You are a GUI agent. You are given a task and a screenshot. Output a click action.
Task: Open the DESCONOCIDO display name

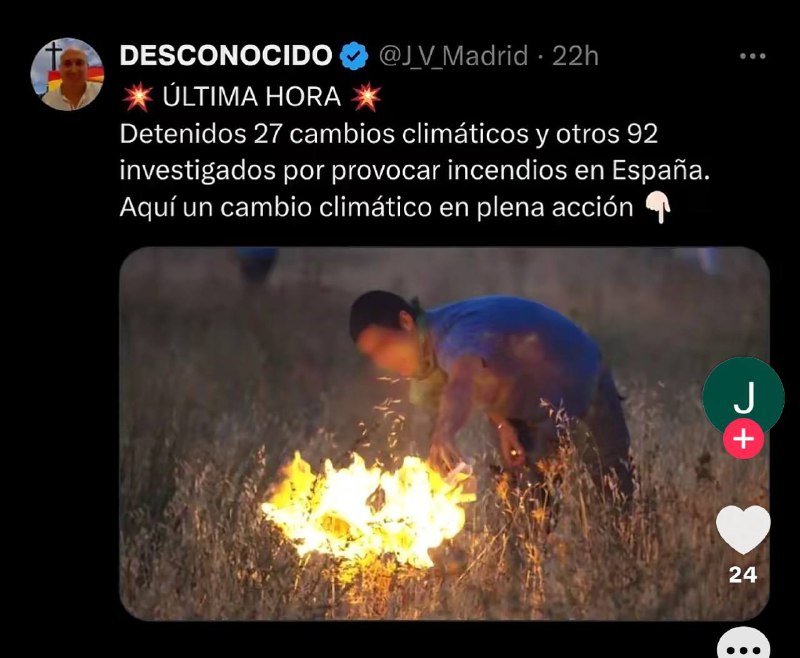pos(226,55)
